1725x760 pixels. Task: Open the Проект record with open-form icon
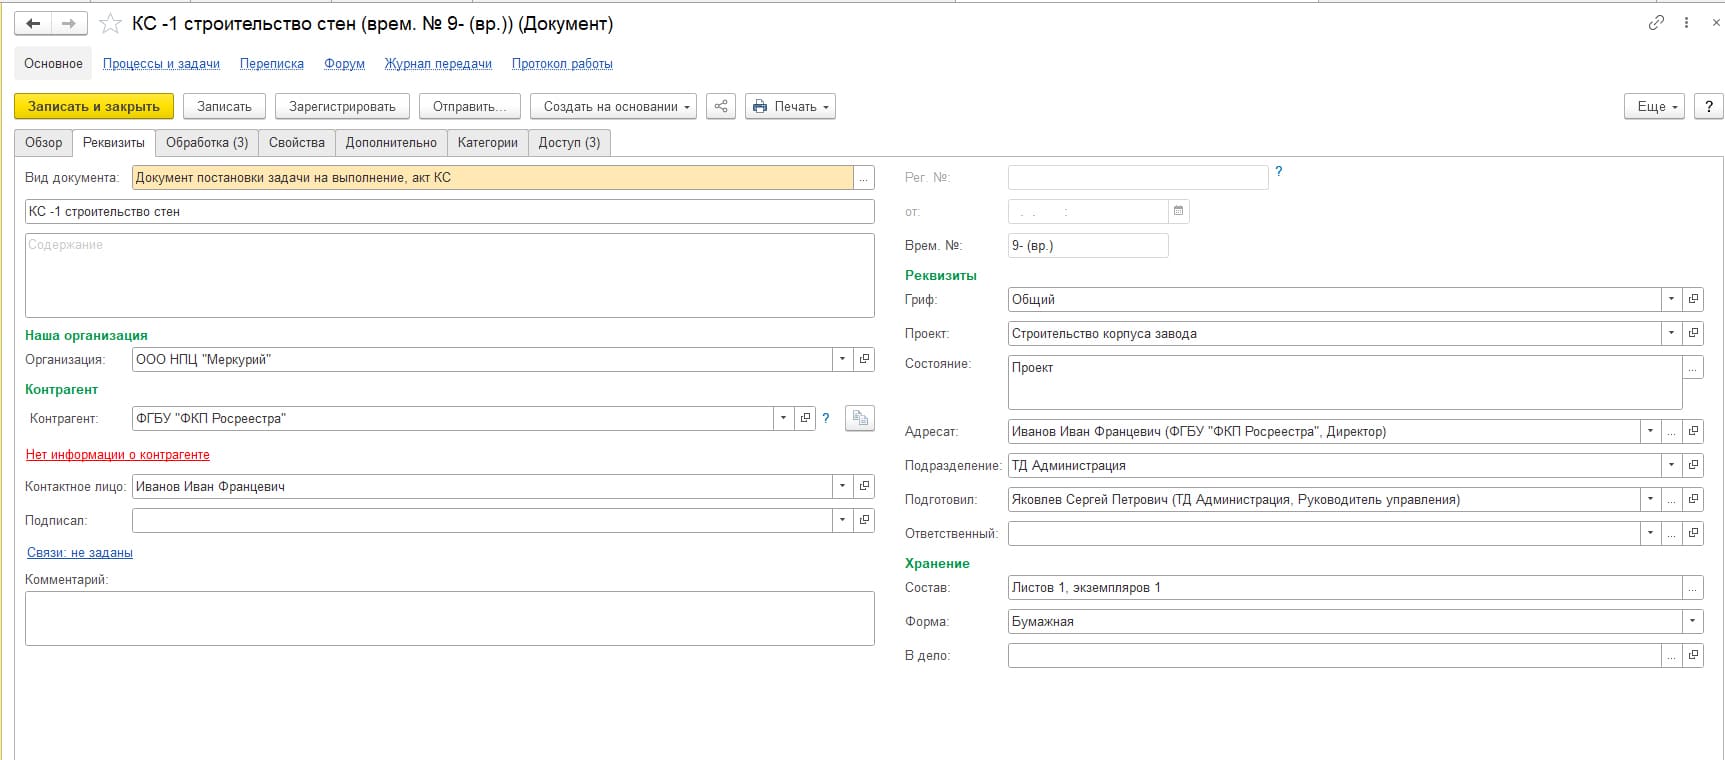[1693, 333]
